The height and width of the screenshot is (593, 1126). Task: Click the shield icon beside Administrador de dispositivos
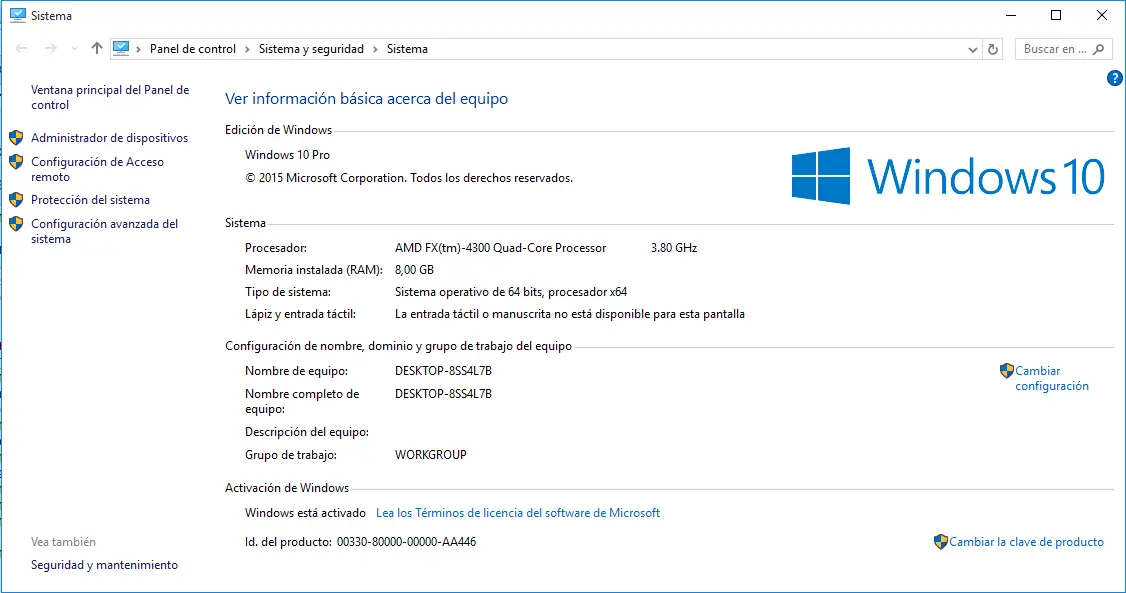pyautogui.click(x=16, y=137)
